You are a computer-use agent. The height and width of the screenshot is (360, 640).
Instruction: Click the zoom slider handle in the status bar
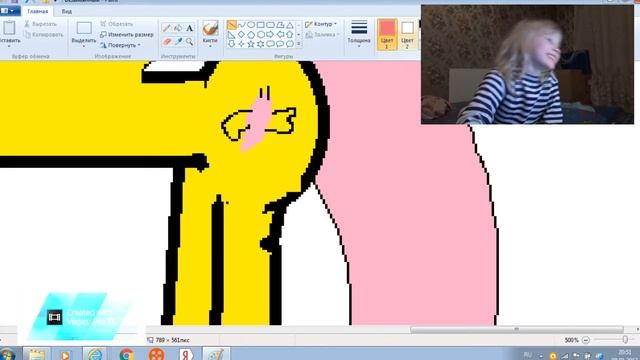(624, 340)
